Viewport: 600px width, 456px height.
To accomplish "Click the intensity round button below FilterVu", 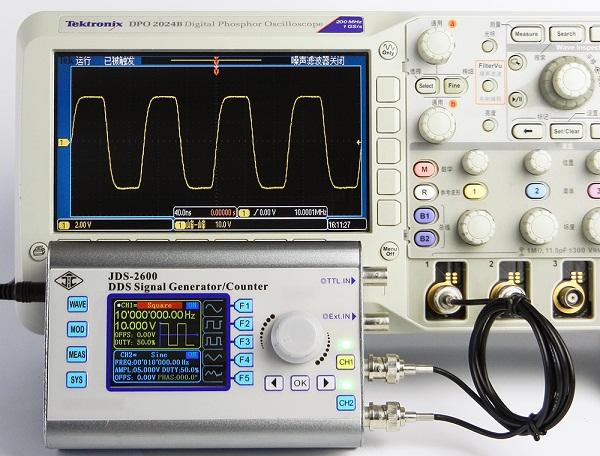I will (x=490, y=125).
